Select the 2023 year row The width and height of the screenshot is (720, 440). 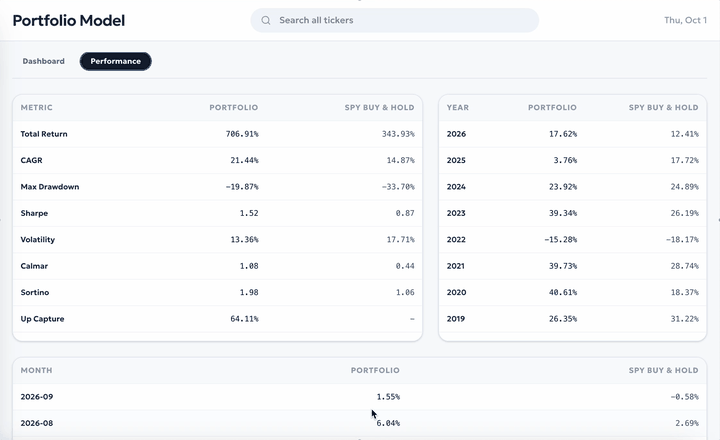[573, 213]
